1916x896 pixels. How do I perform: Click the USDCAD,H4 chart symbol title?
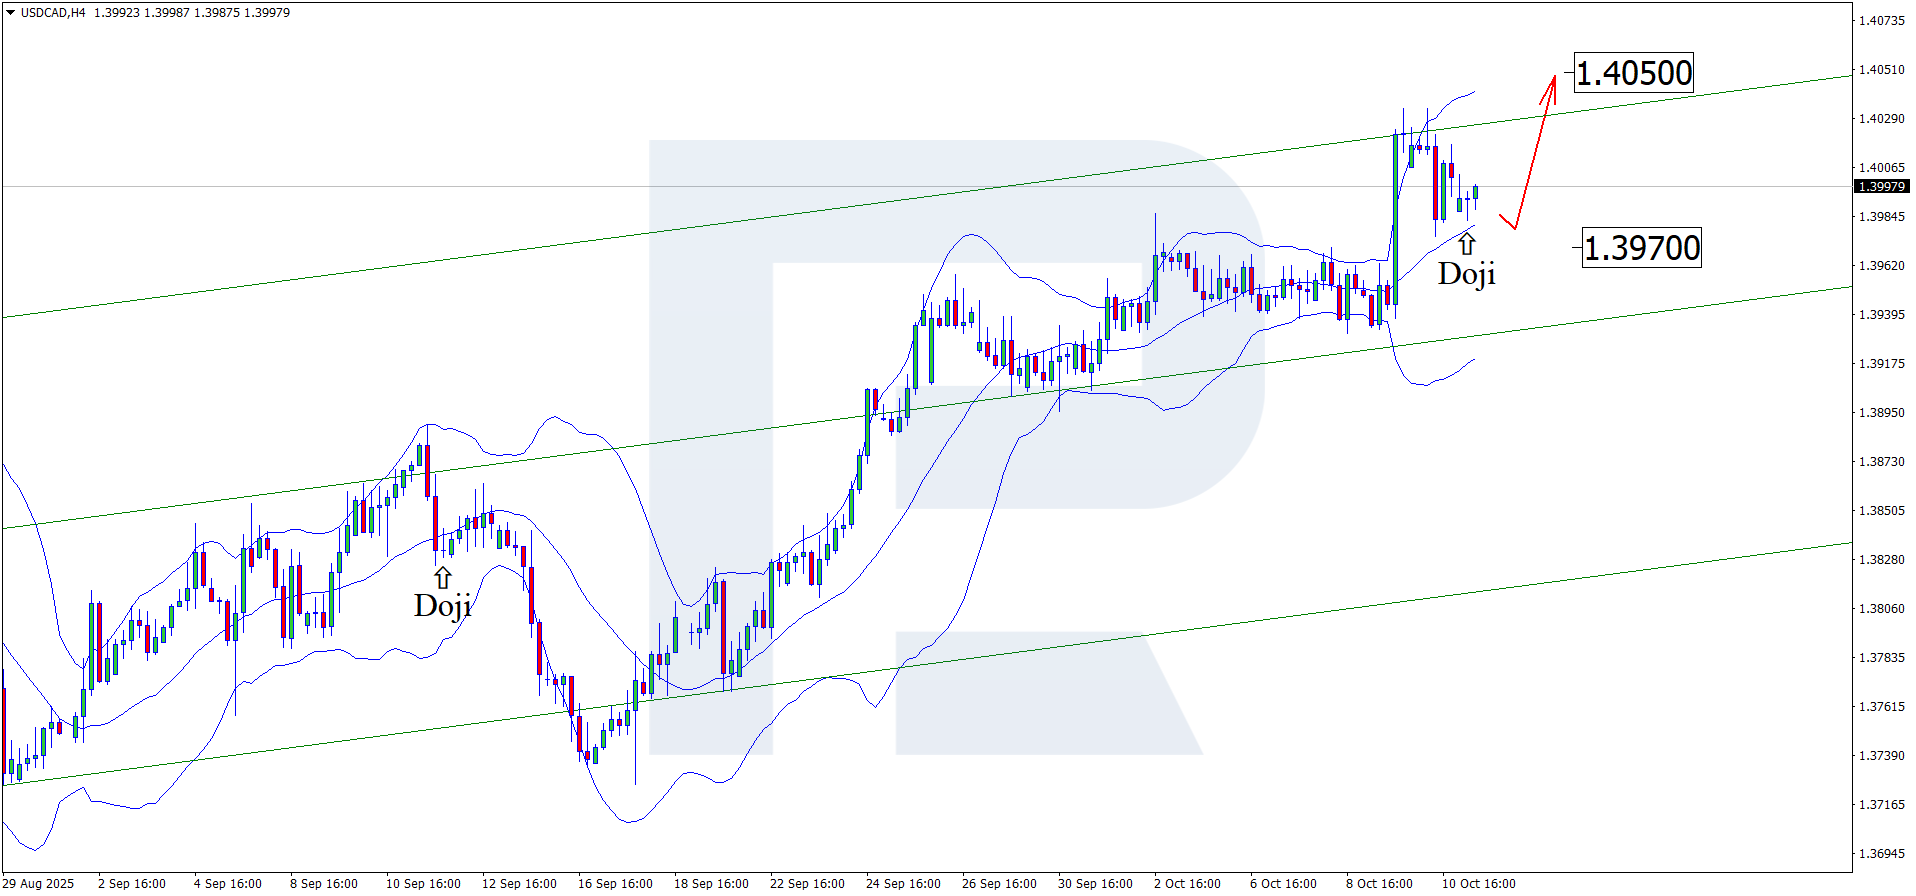pyautogui.click(x=53, y=13)
